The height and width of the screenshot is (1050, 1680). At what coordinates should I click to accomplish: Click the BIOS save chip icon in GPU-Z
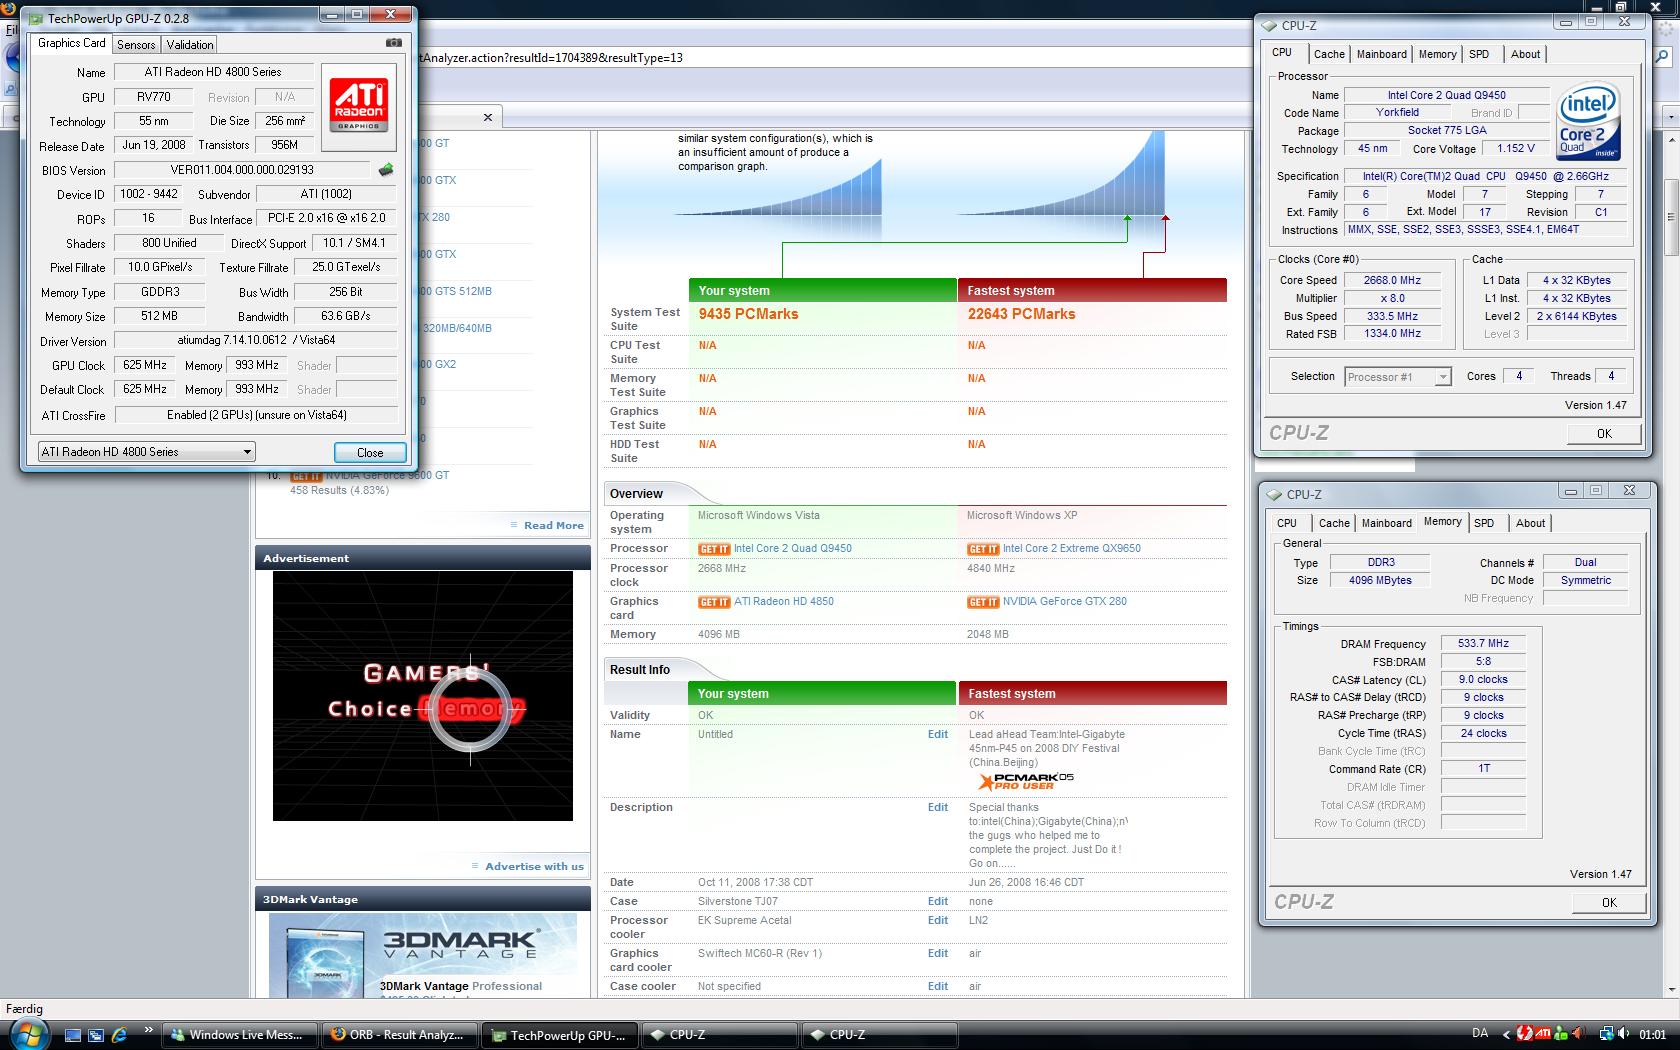386,170
